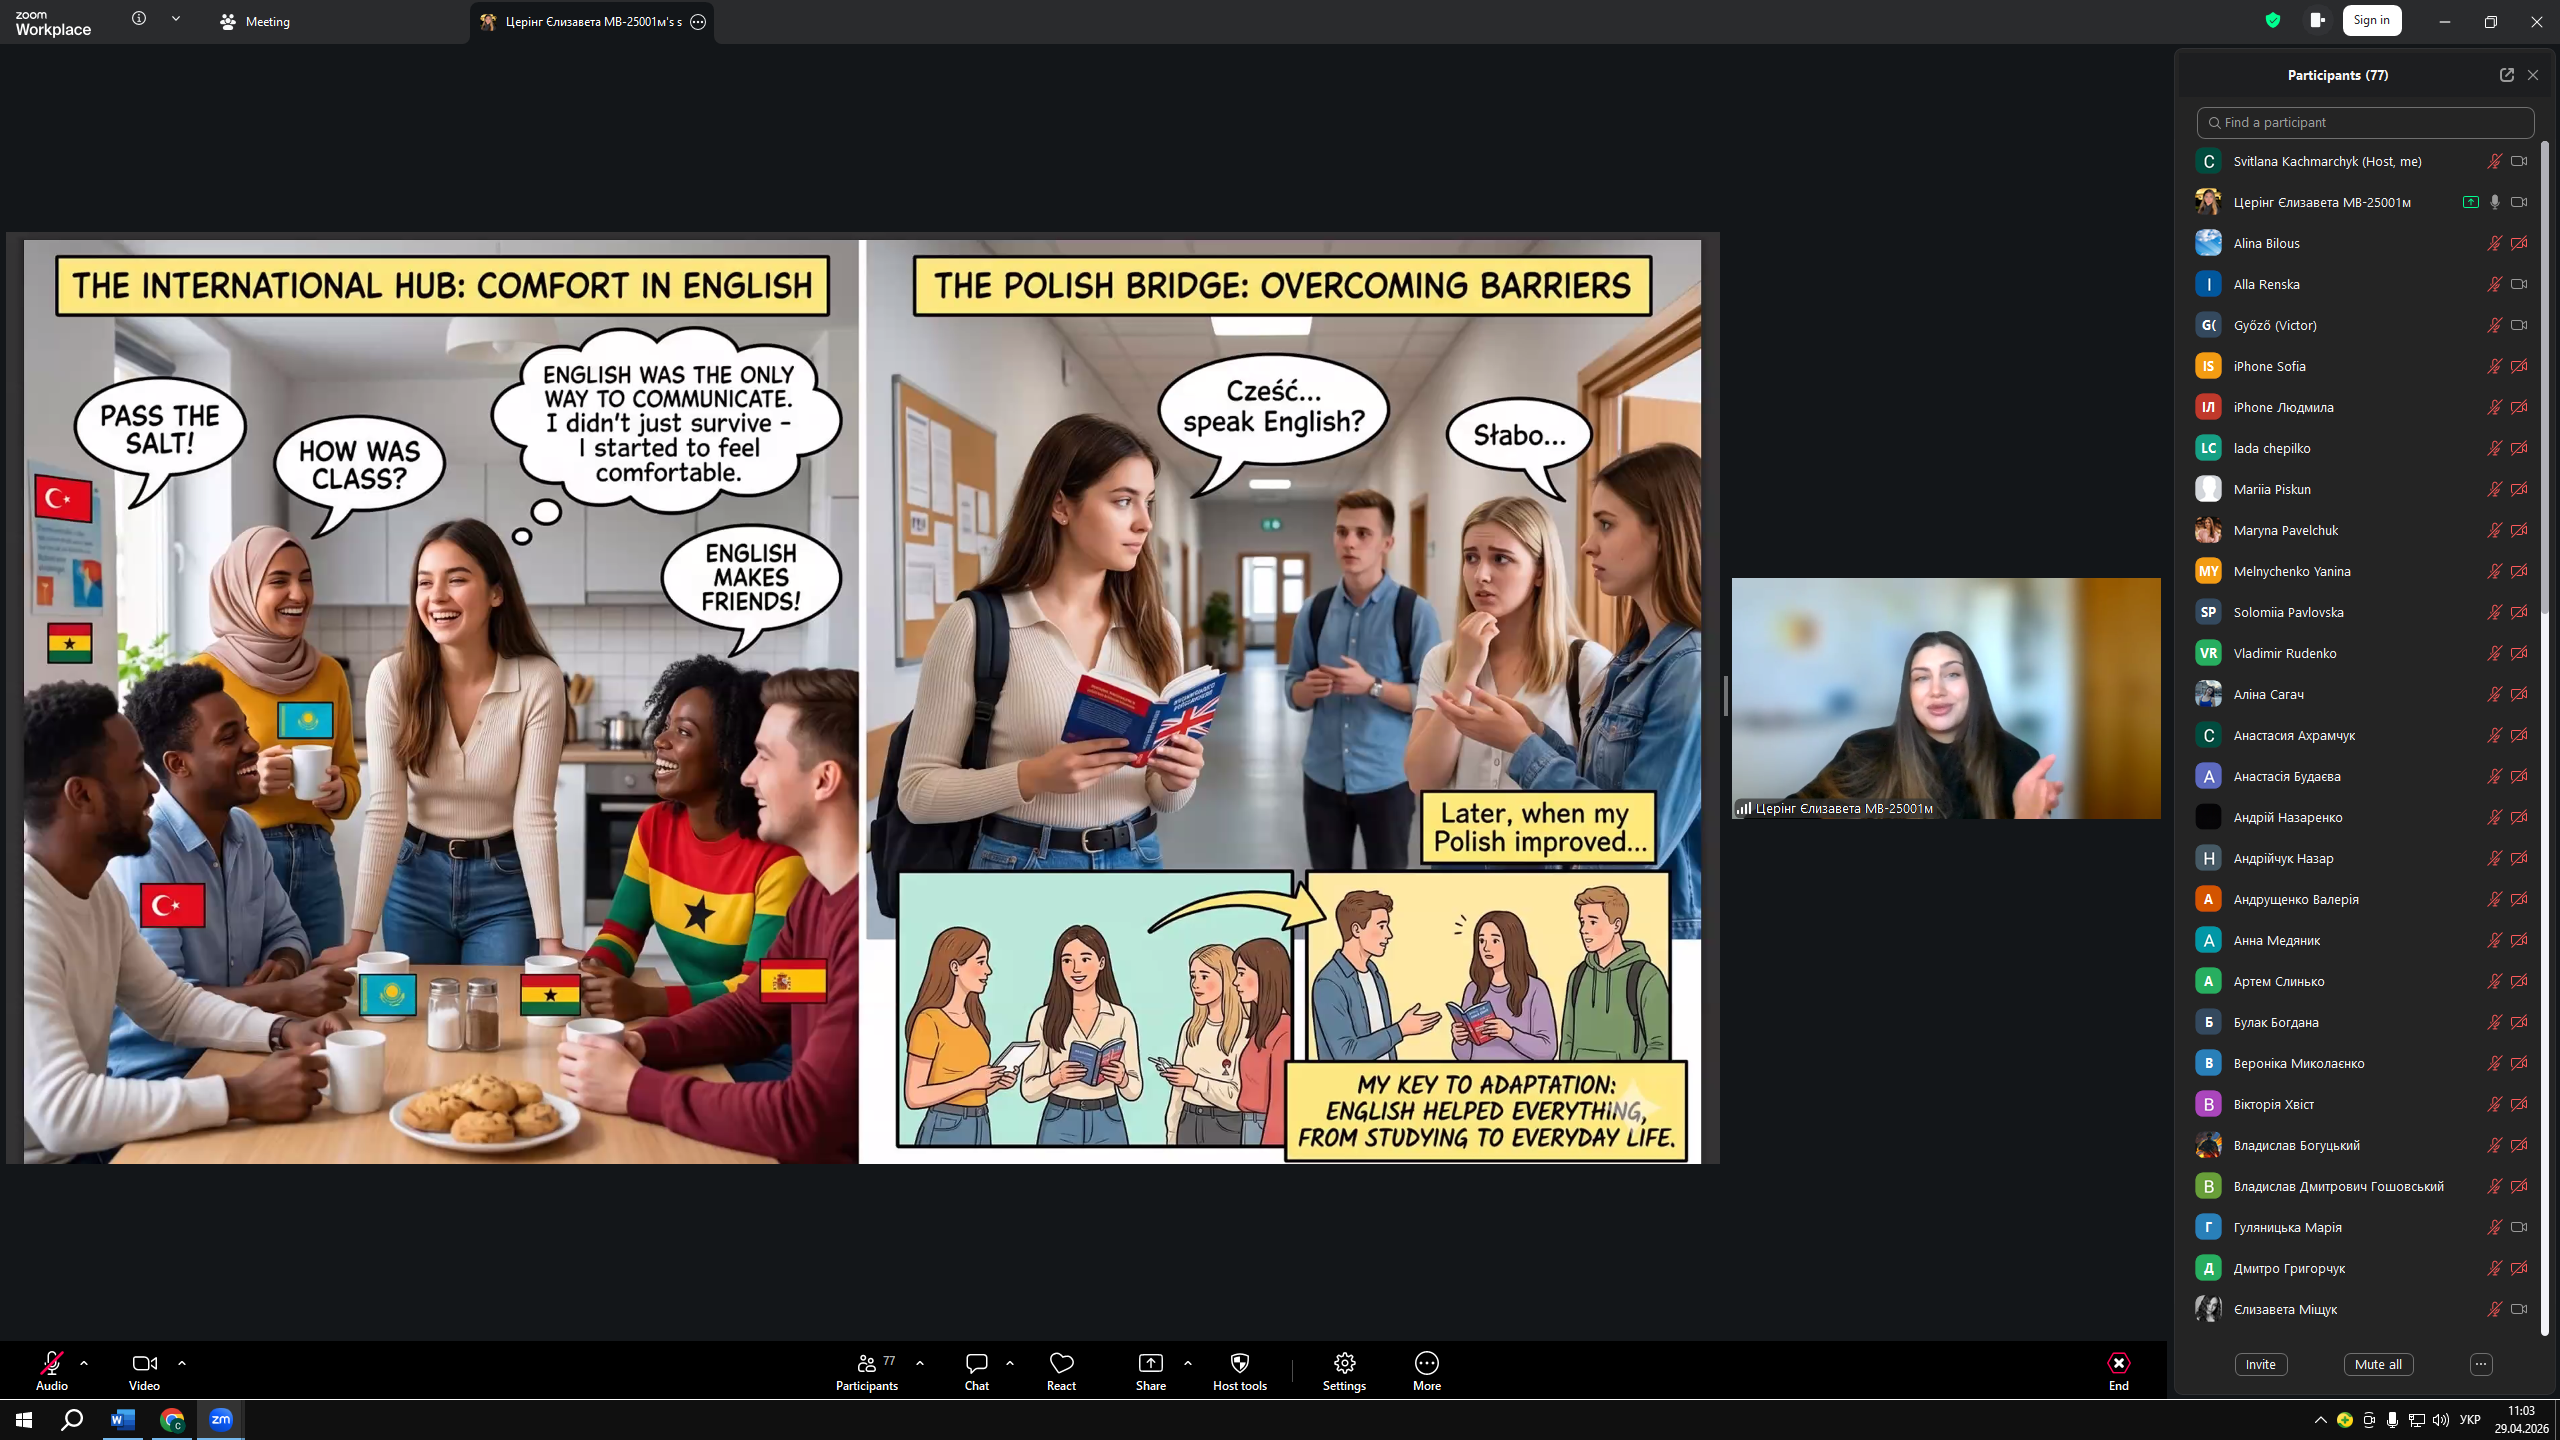Click the Invite button
The width and height of the screenshot is (2560, 1440).
pos(2261,1364)
